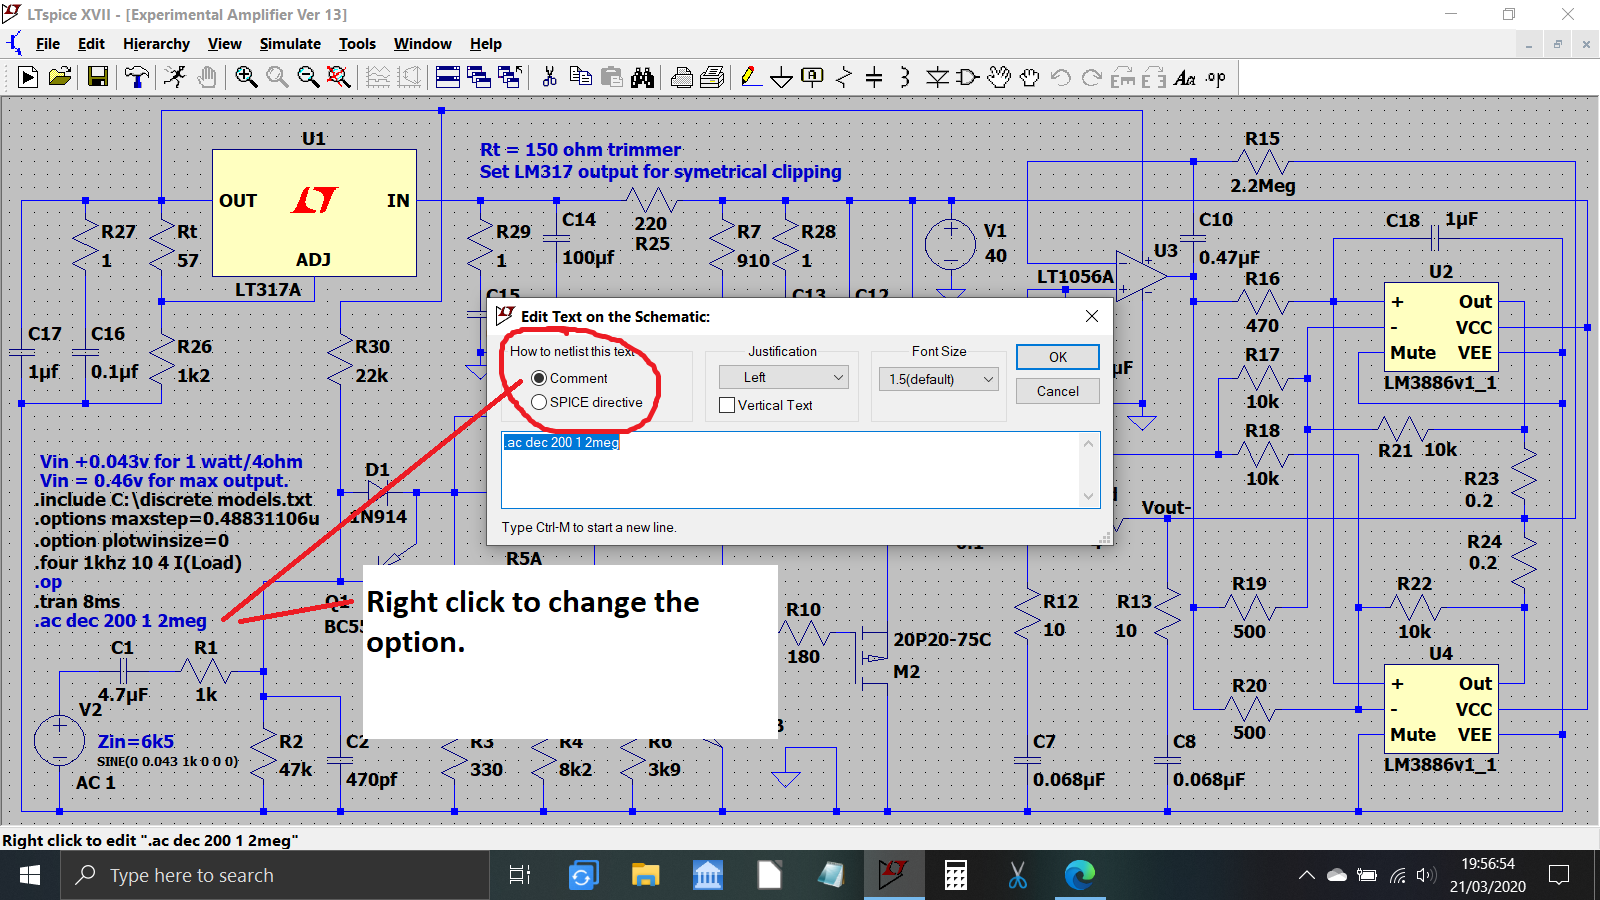Open the Font Size dropdown
Image resolution: width=1600 pixels, height=900 pixels.
(x=938, y=379)
